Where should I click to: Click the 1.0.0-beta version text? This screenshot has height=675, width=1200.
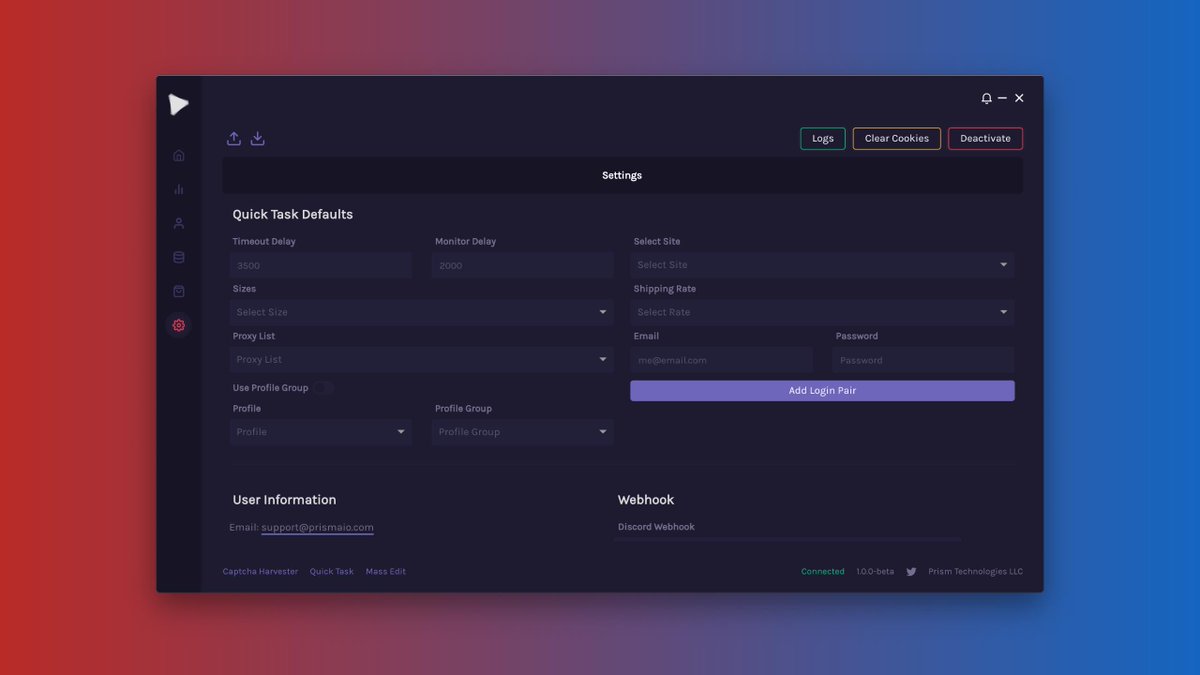(x=875, y=572)
